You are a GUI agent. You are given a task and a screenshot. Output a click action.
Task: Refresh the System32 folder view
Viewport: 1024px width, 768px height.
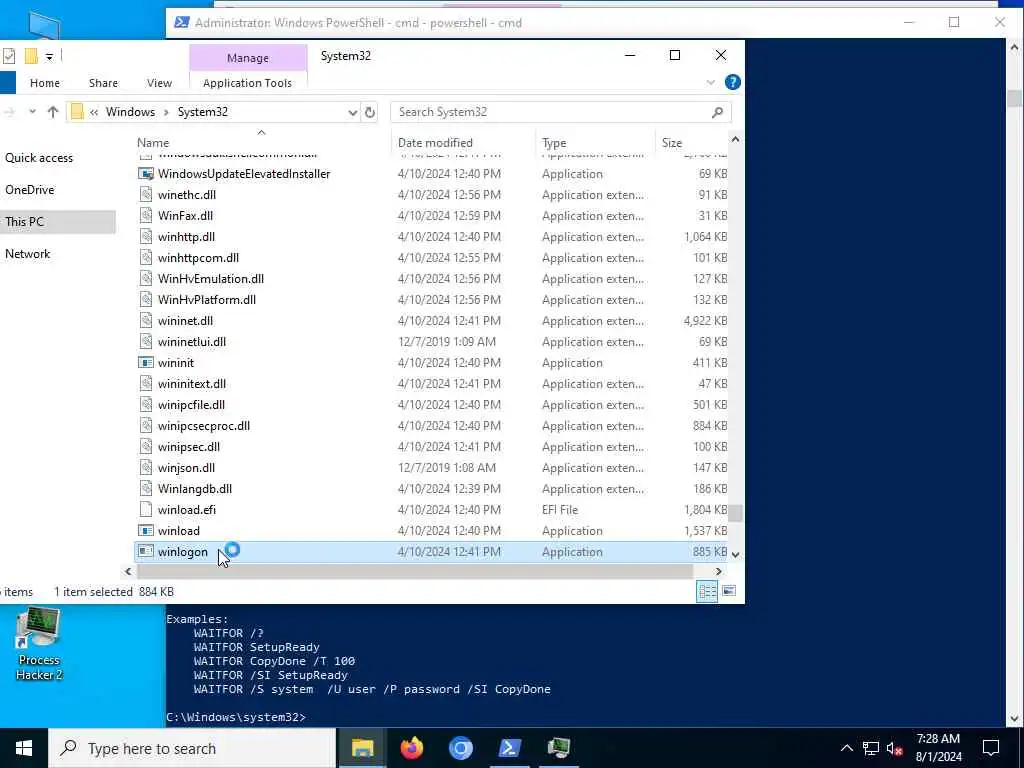(370, 112)
